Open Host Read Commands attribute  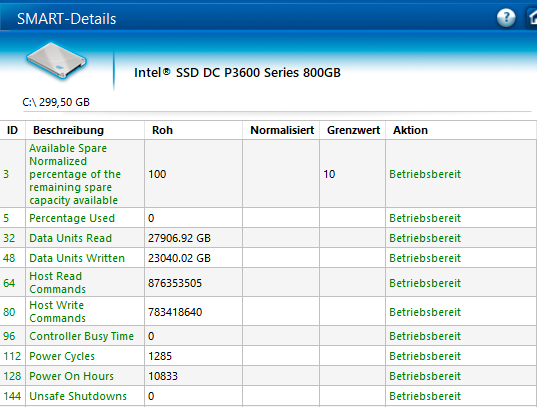58,283
